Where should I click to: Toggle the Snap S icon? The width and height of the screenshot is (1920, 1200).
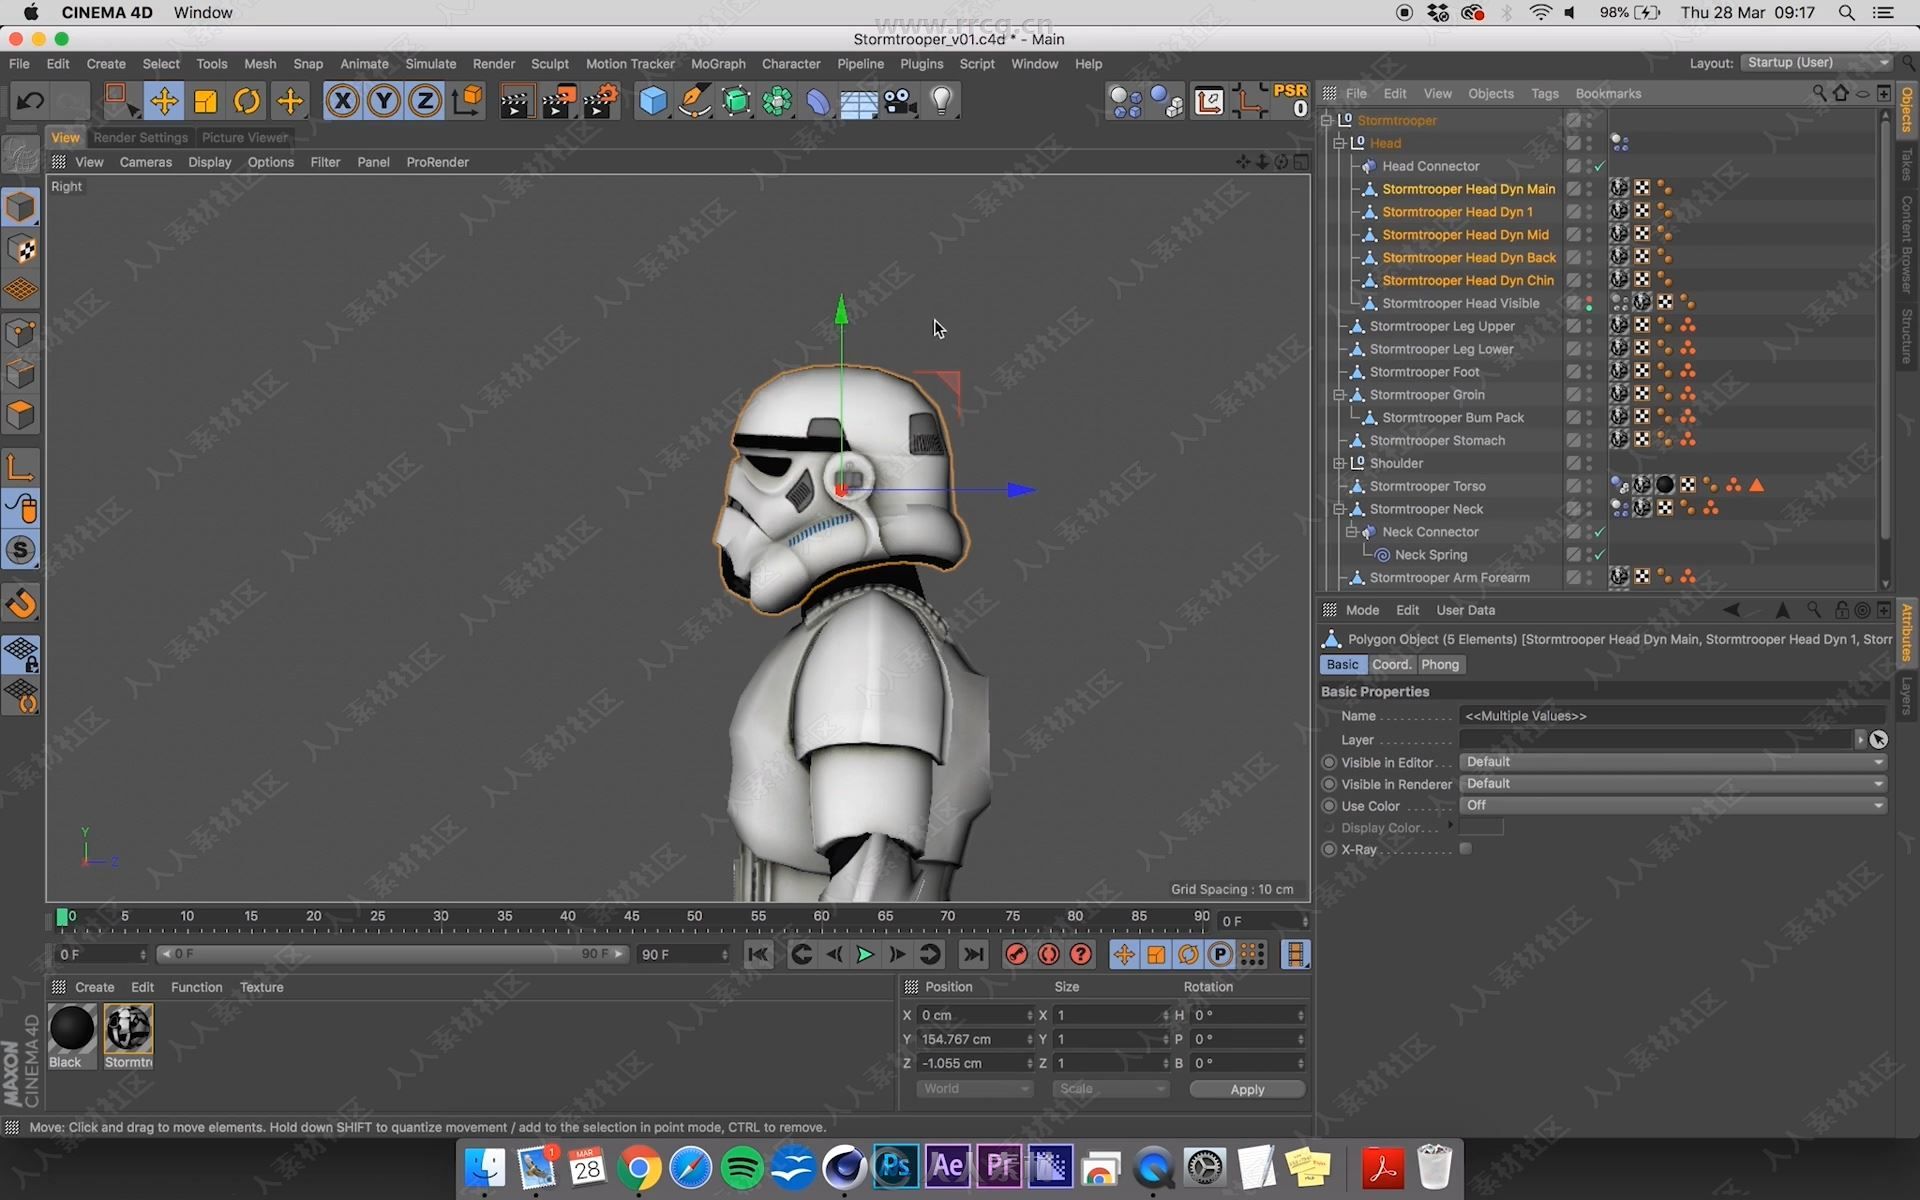21,550
